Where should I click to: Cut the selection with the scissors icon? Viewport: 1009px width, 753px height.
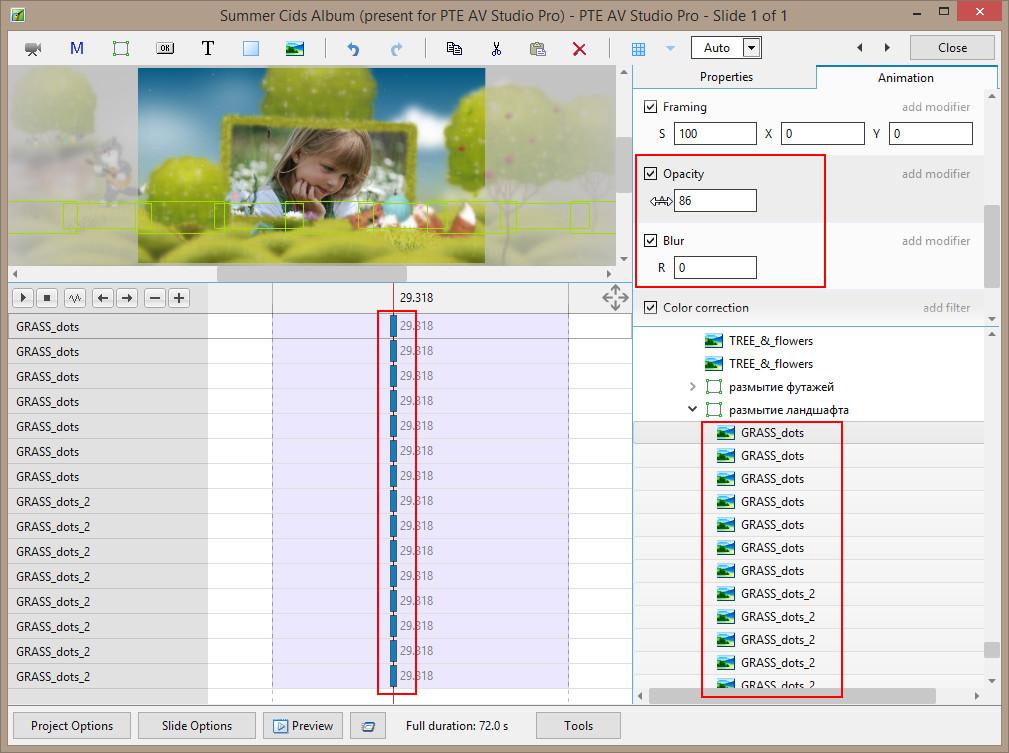click(x=496, y=48)
